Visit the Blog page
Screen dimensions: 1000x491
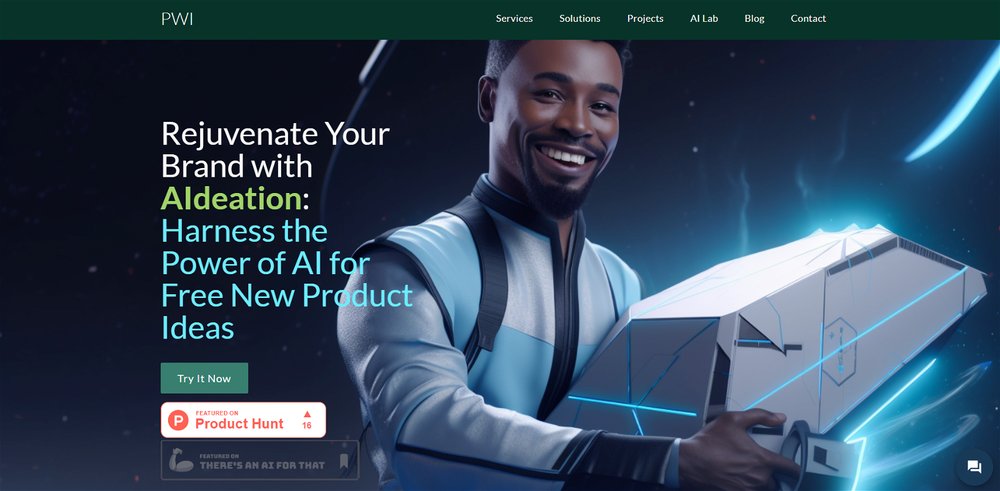click(754, 18)
